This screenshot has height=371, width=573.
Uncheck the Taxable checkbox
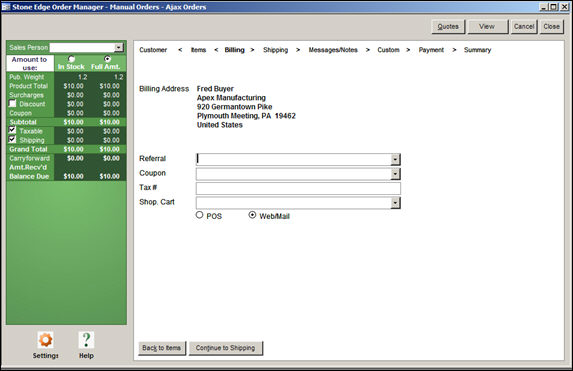[x=13, y=130]
